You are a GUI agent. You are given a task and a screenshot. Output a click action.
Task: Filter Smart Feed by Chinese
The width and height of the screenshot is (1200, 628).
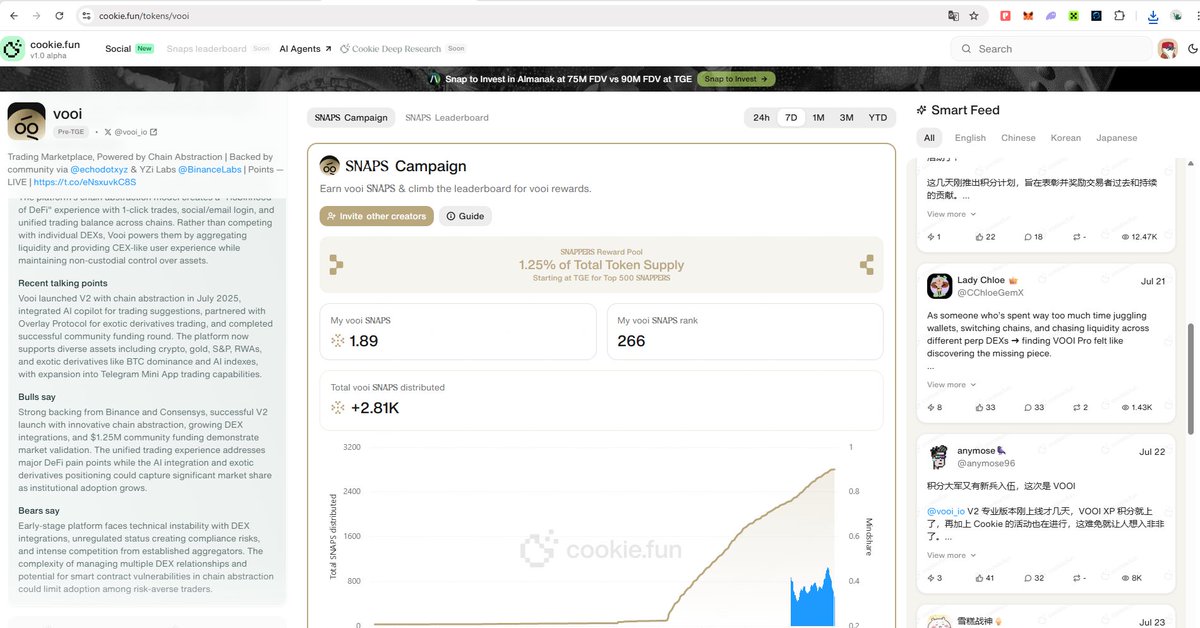[1018, 138]
